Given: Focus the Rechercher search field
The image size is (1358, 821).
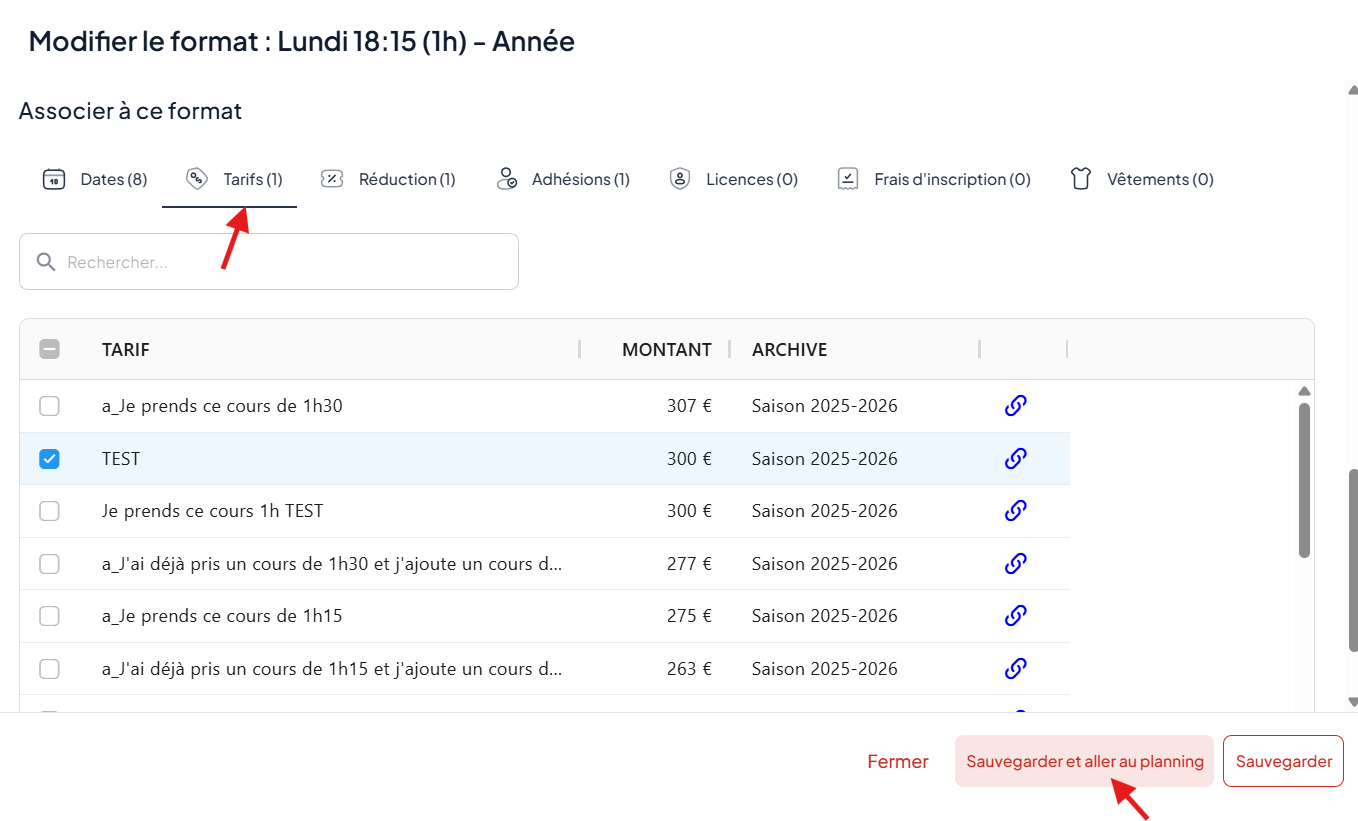Looking at the screenshot, I should [280, 262].
